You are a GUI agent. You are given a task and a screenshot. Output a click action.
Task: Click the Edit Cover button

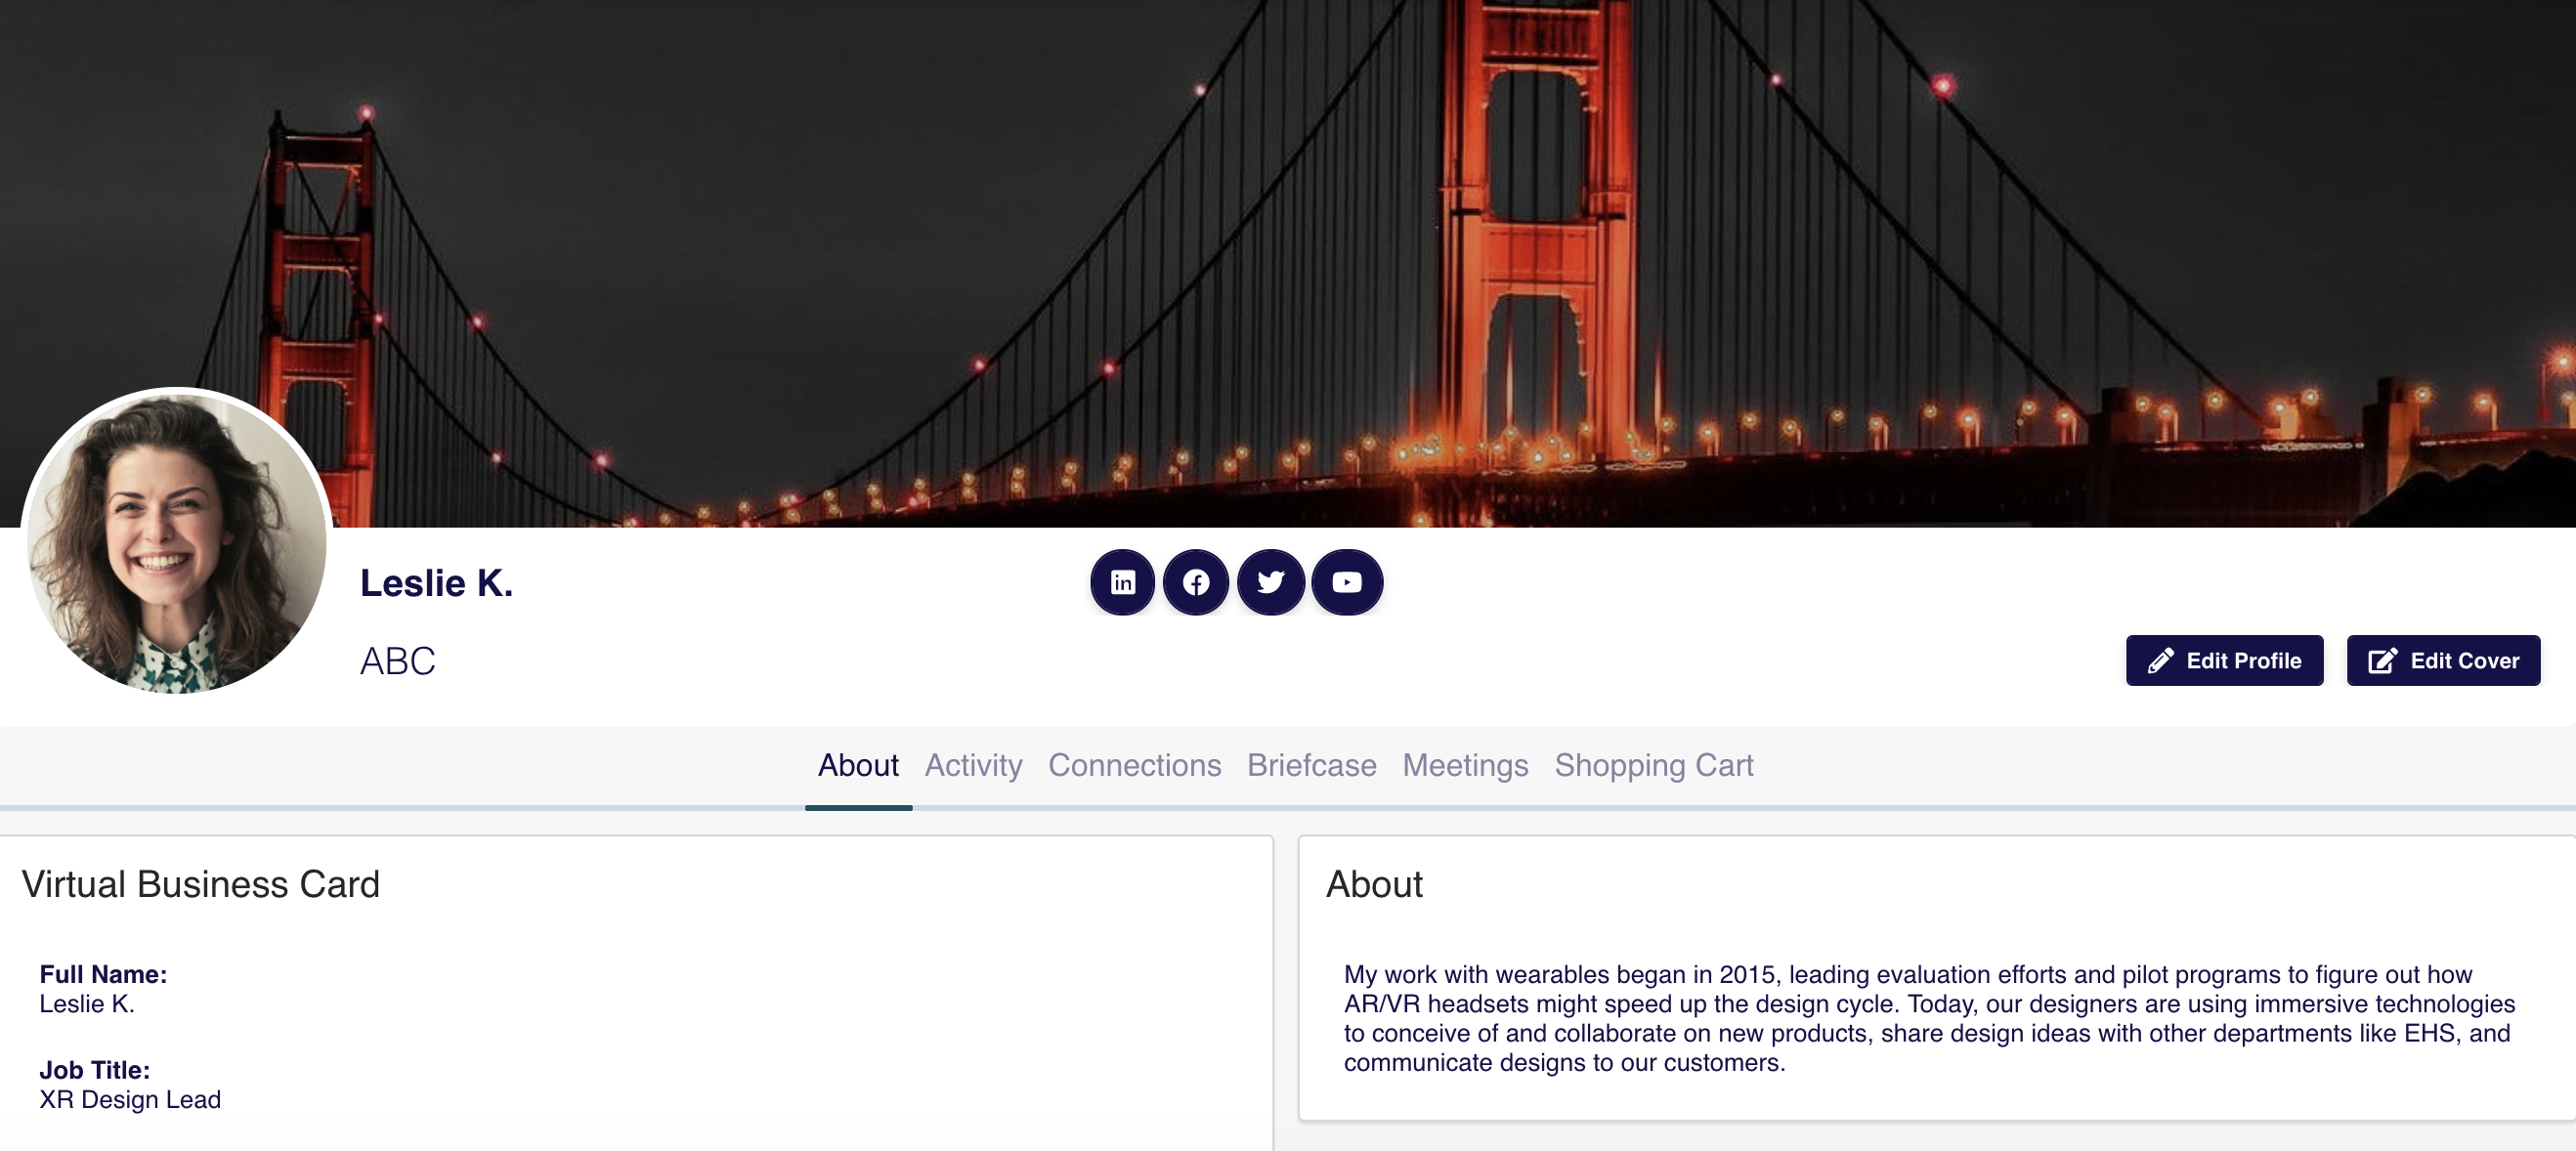tap(2443, 660)
